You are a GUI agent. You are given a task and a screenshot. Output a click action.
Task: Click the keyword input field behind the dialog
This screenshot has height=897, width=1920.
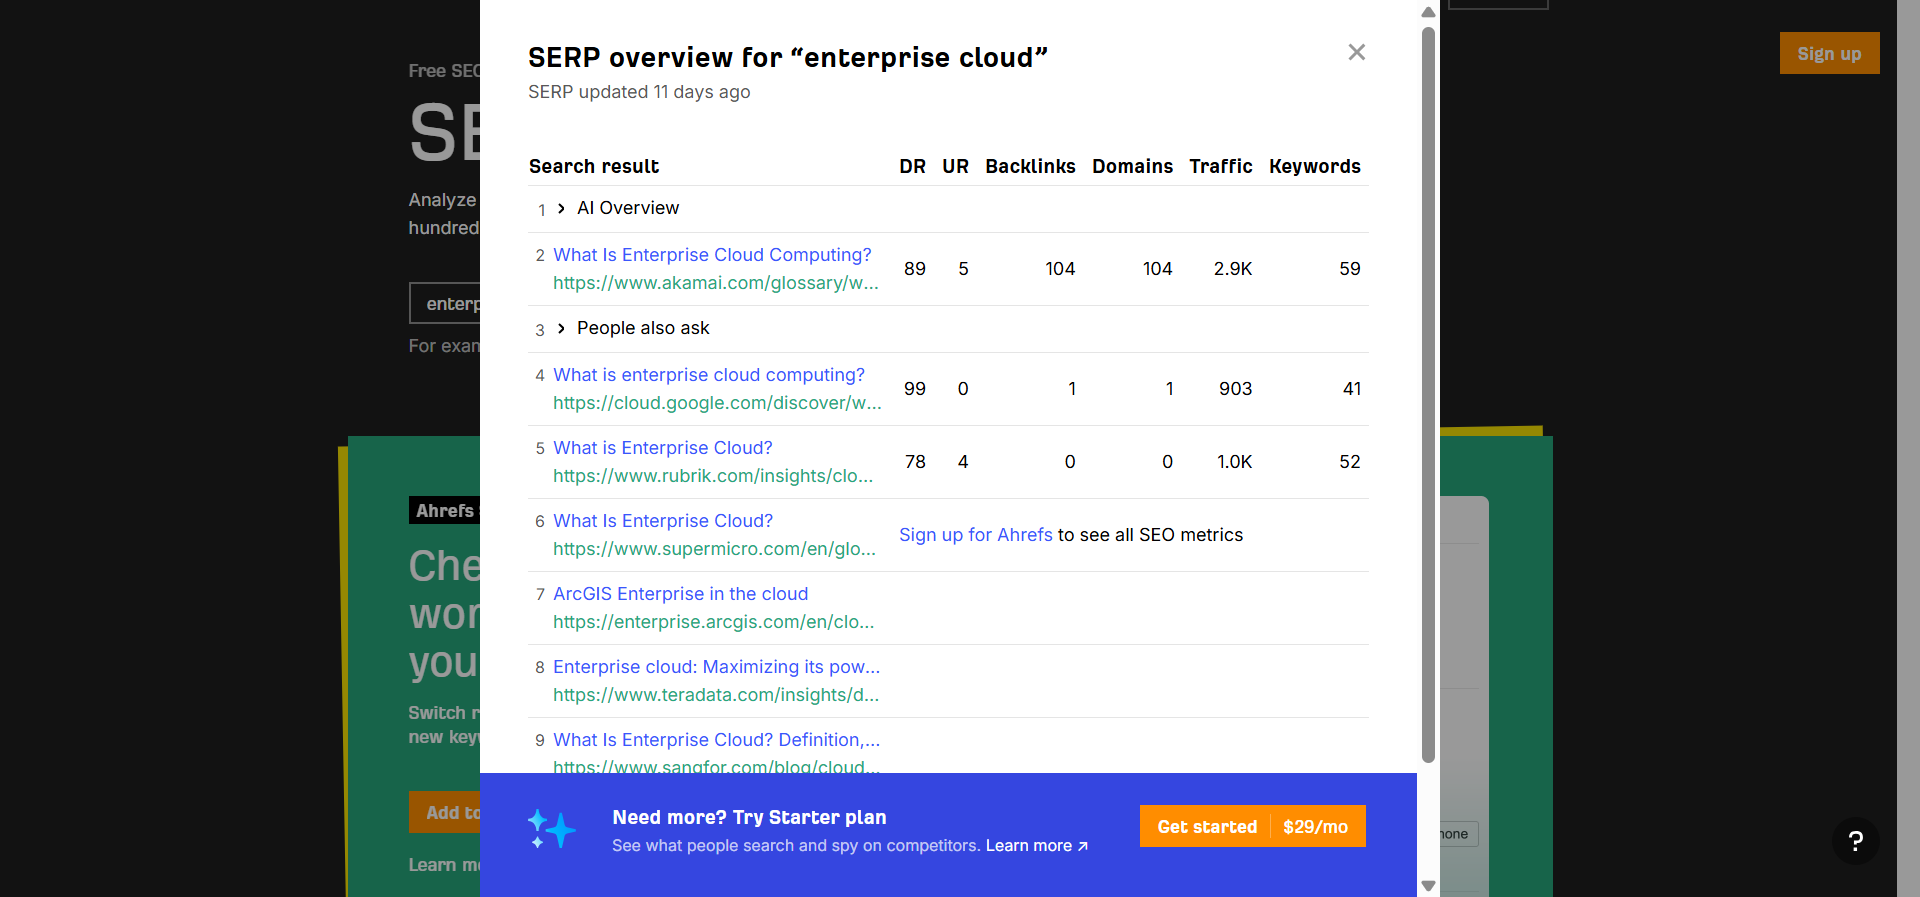pyautogui.click(x=445, y=303)
